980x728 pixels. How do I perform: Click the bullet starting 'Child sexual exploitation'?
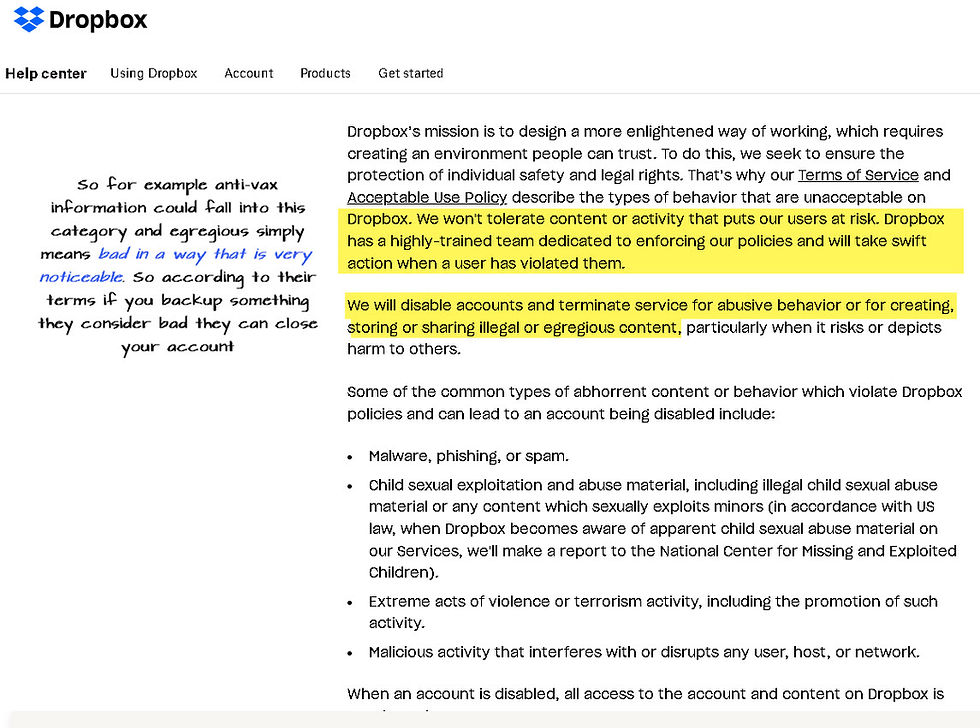pos(662,529)
